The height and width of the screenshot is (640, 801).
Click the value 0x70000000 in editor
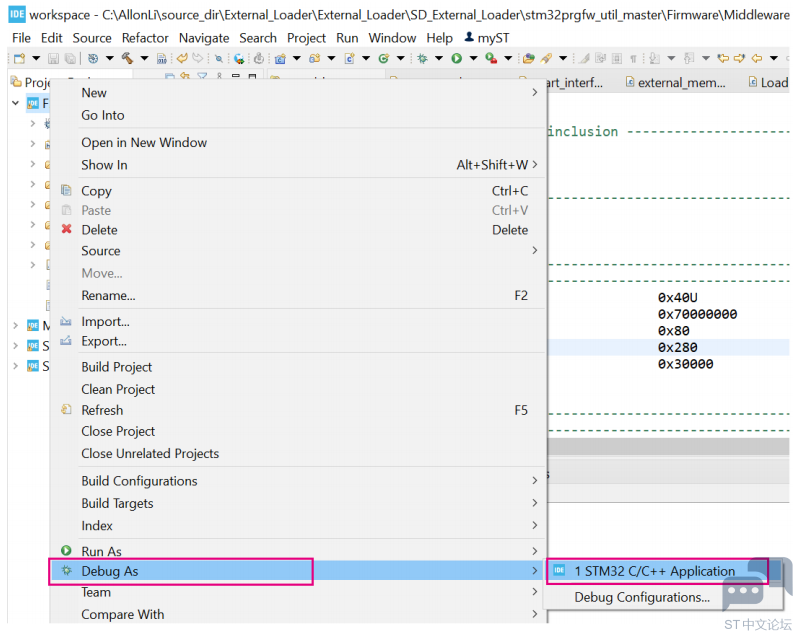click(x=697, y=314)
